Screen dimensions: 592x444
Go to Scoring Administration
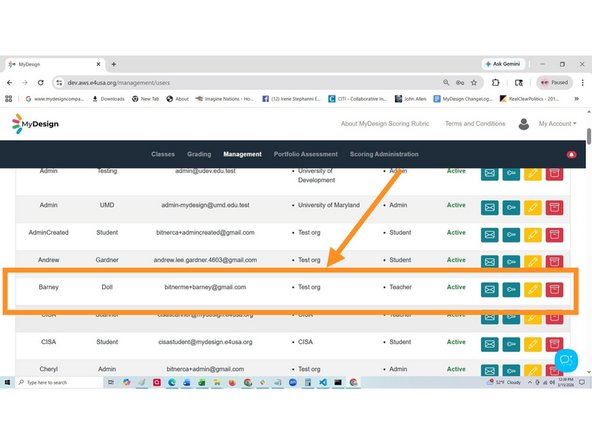(x=384, y=154)
